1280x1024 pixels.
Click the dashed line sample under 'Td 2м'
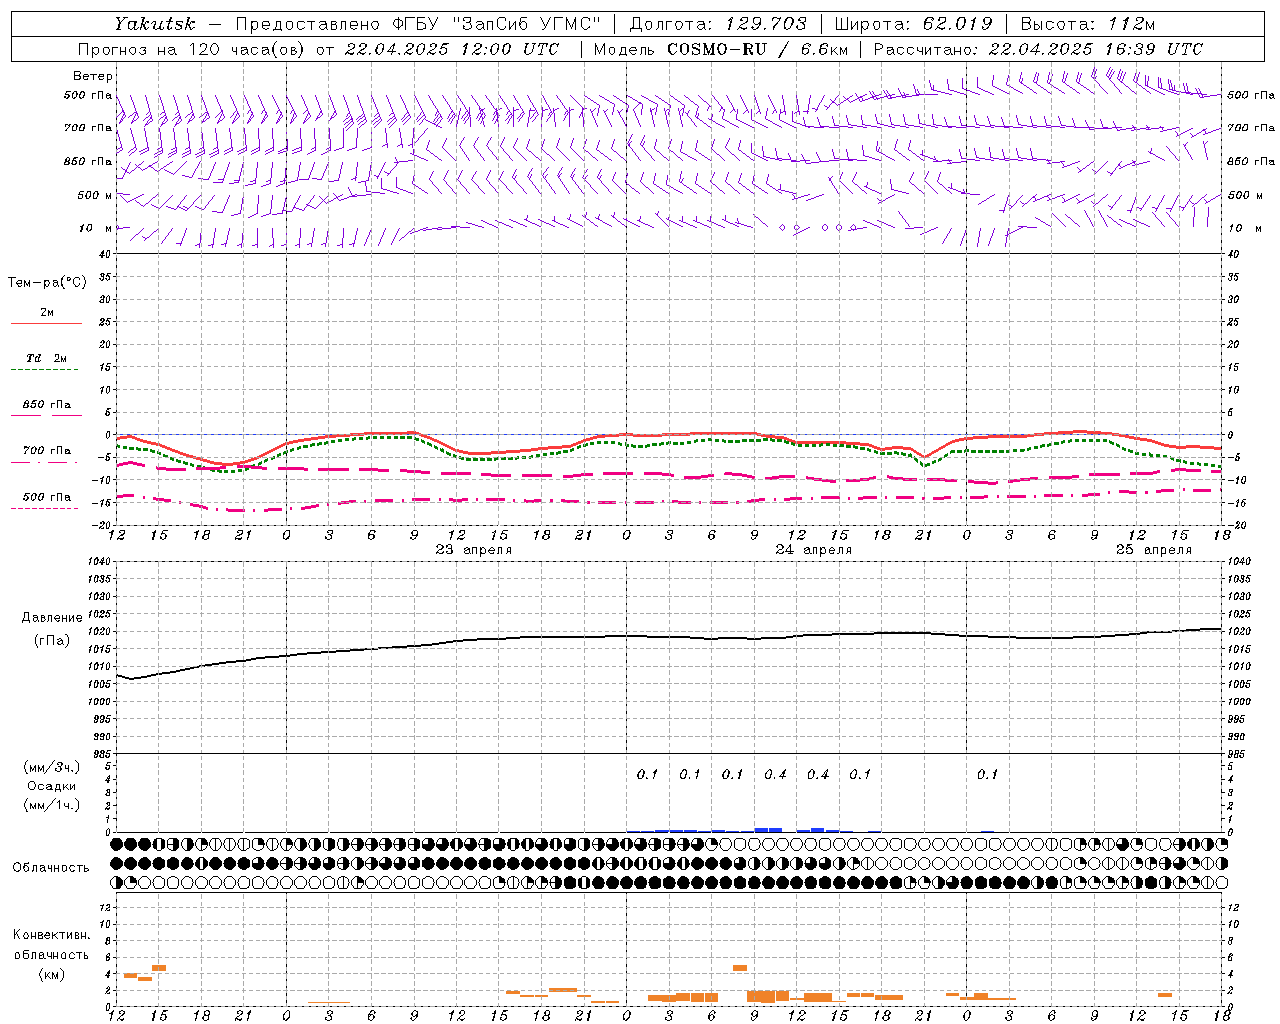(x=44, y=370)
